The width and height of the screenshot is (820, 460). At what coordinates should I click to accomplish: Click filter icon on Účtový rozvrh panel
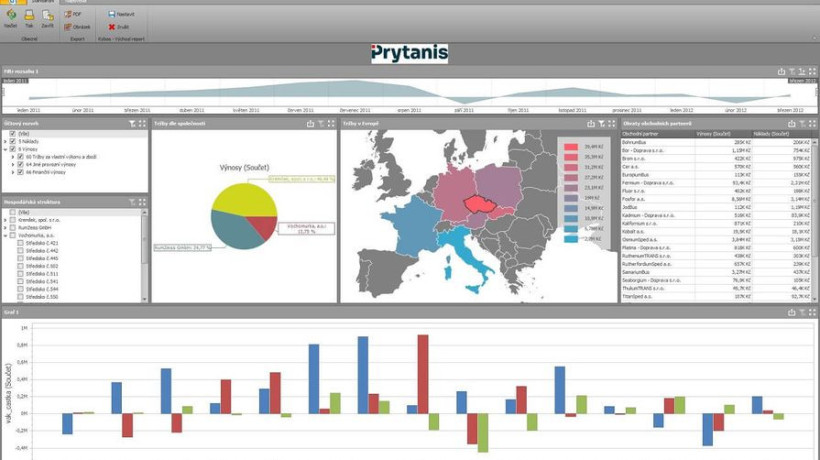(131, 123)
